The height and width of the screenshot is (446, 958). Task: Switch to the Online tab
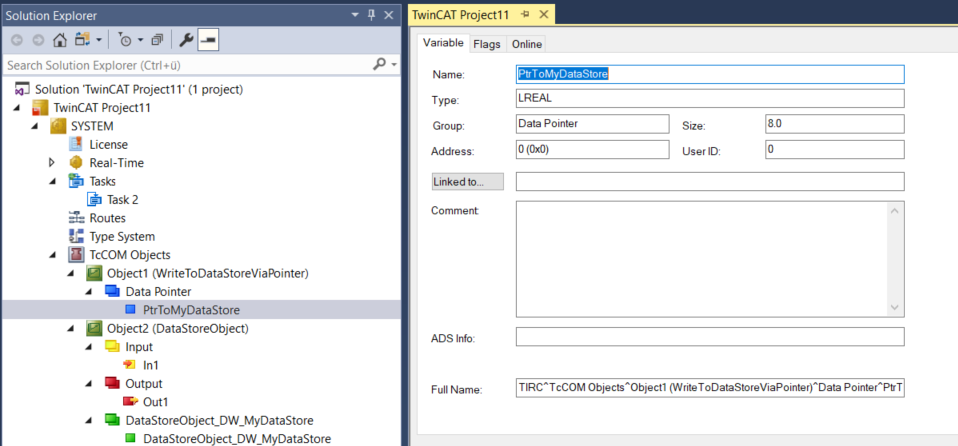[x=527, y=44]
